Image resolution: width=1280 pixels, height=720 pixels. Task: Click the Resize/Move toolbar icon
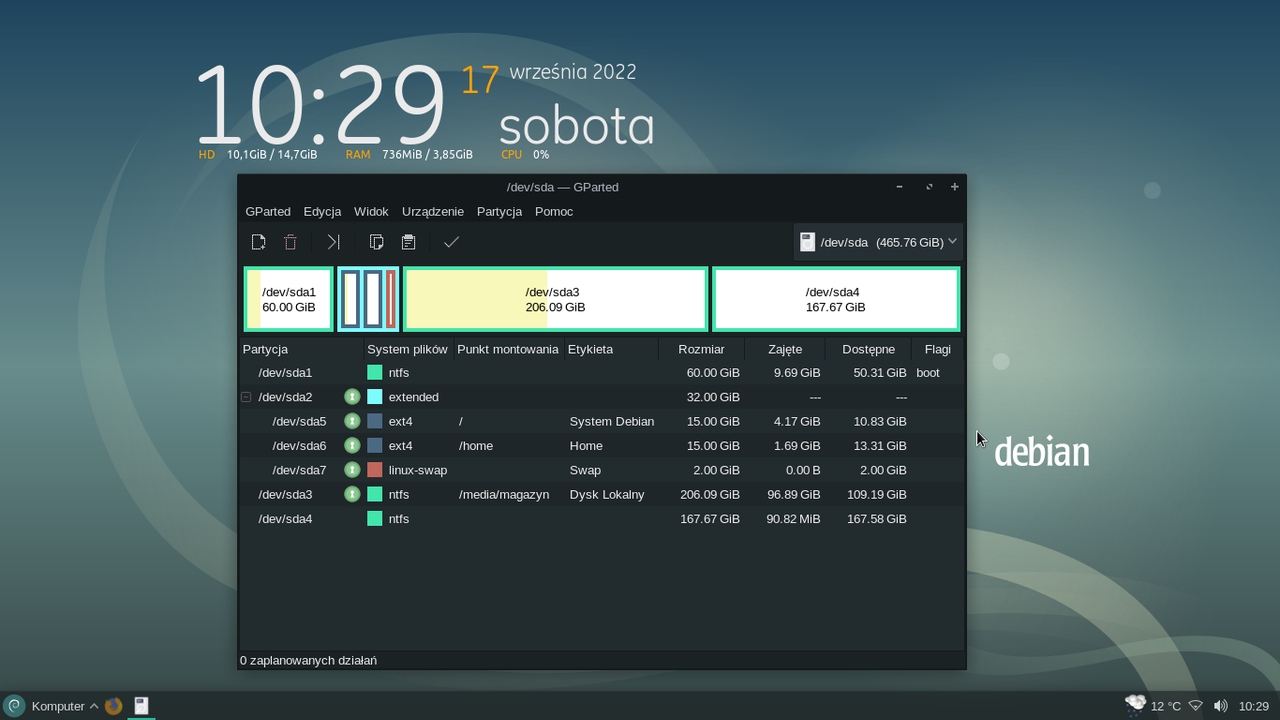click(334, 242)
